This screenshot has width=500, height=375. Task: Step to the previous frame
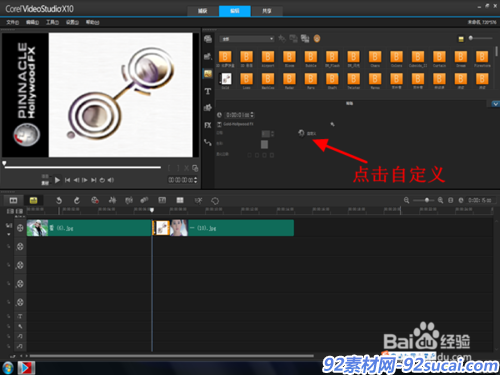click(x=76, y=180)
